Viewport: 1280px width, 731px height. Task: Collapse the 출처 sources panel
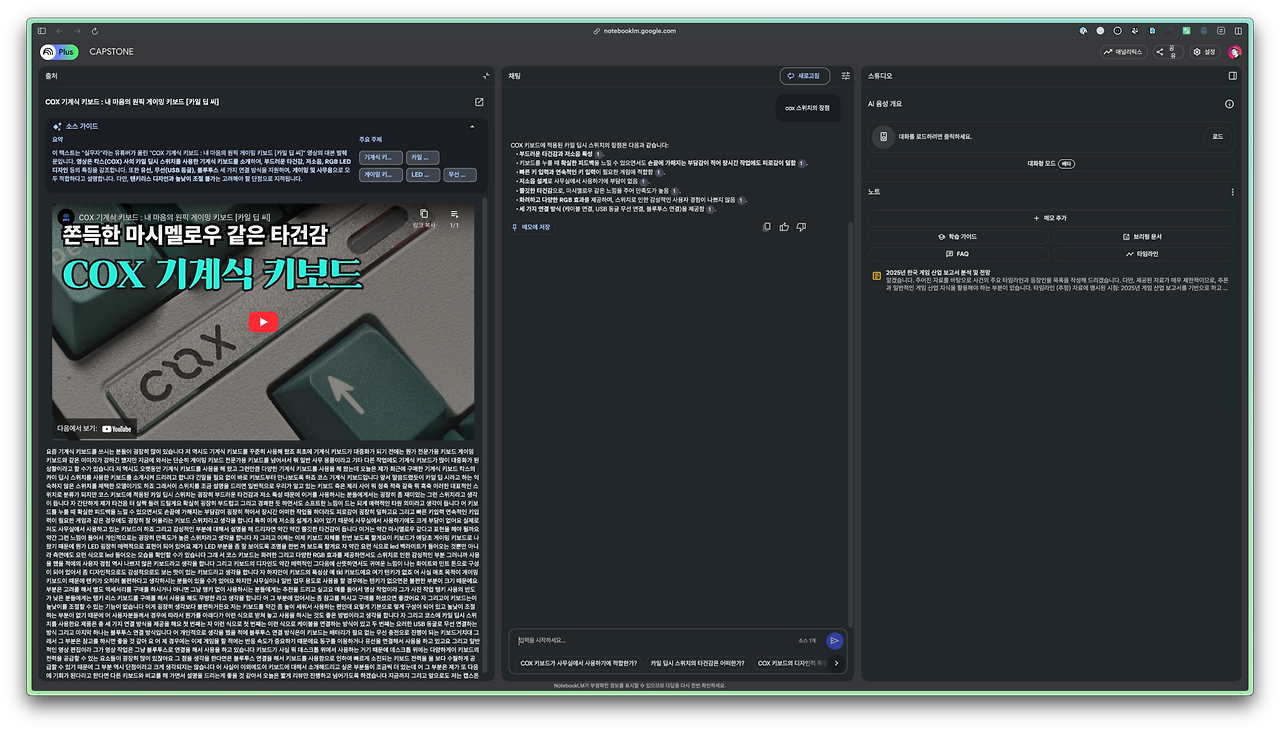click(x=486, y=76)
